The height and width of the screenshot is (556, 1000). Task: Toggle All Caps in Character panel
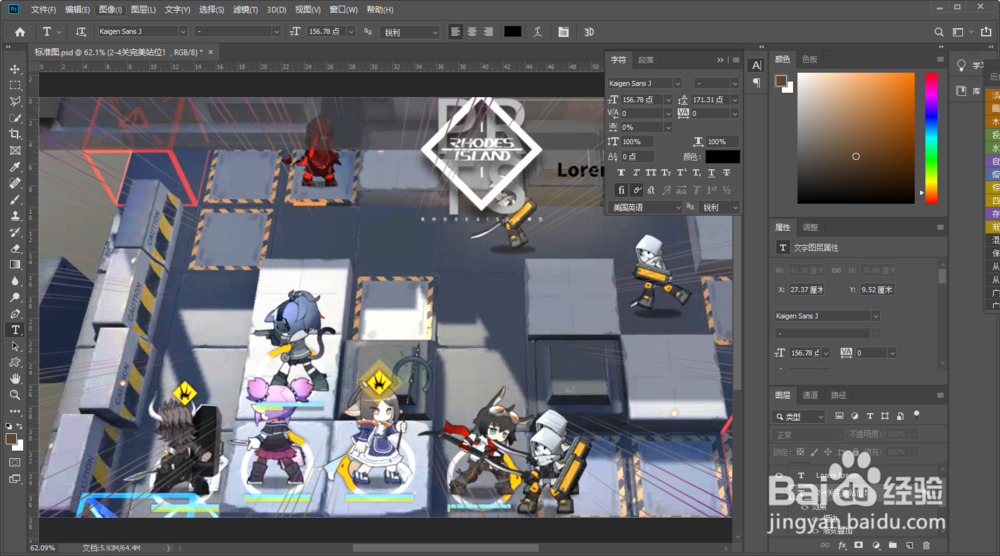tap(651, 173)
